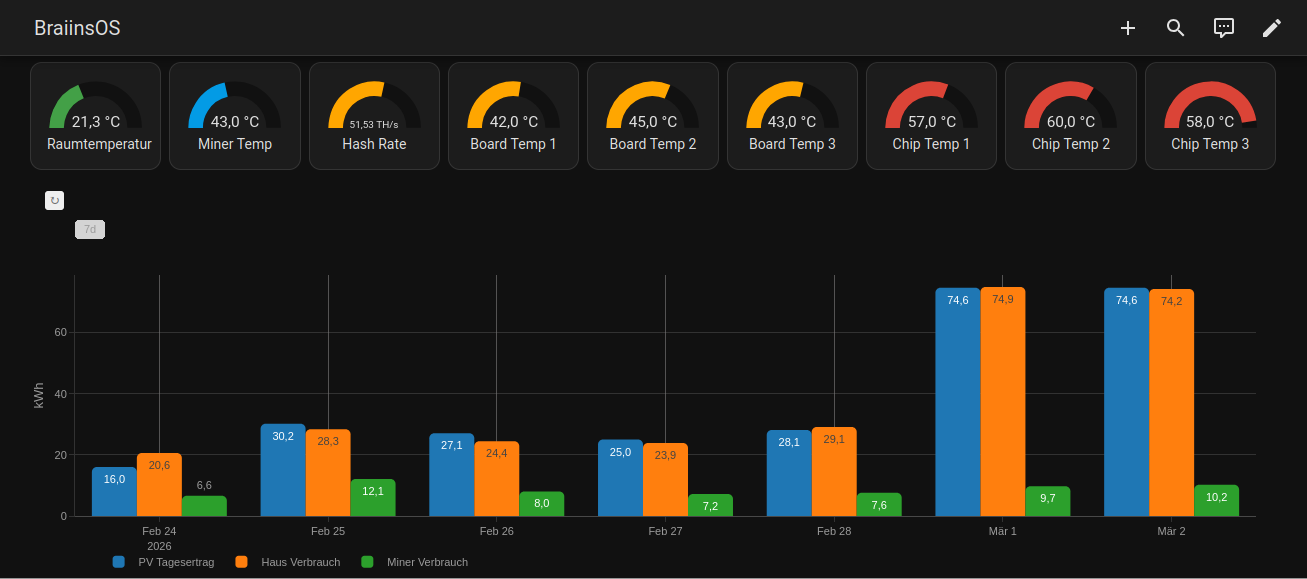
Task: Click the Chip Temp 3 card
Action: (1210, 116)
